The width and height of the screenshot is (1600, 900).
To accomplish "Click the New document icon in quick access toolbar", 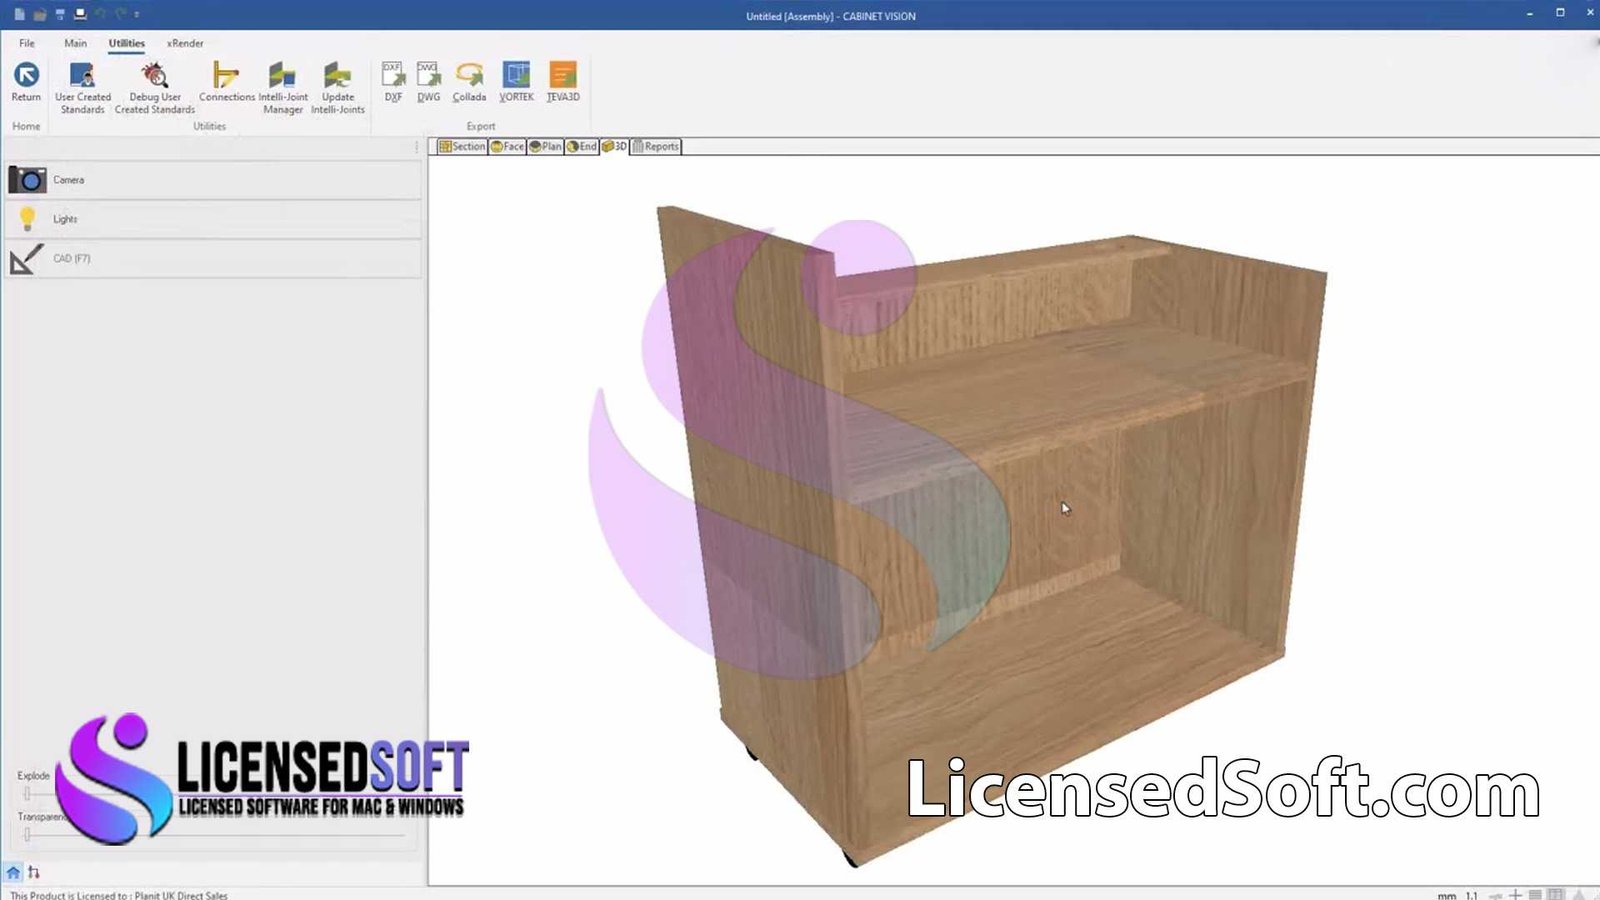I will pos(19,14).
